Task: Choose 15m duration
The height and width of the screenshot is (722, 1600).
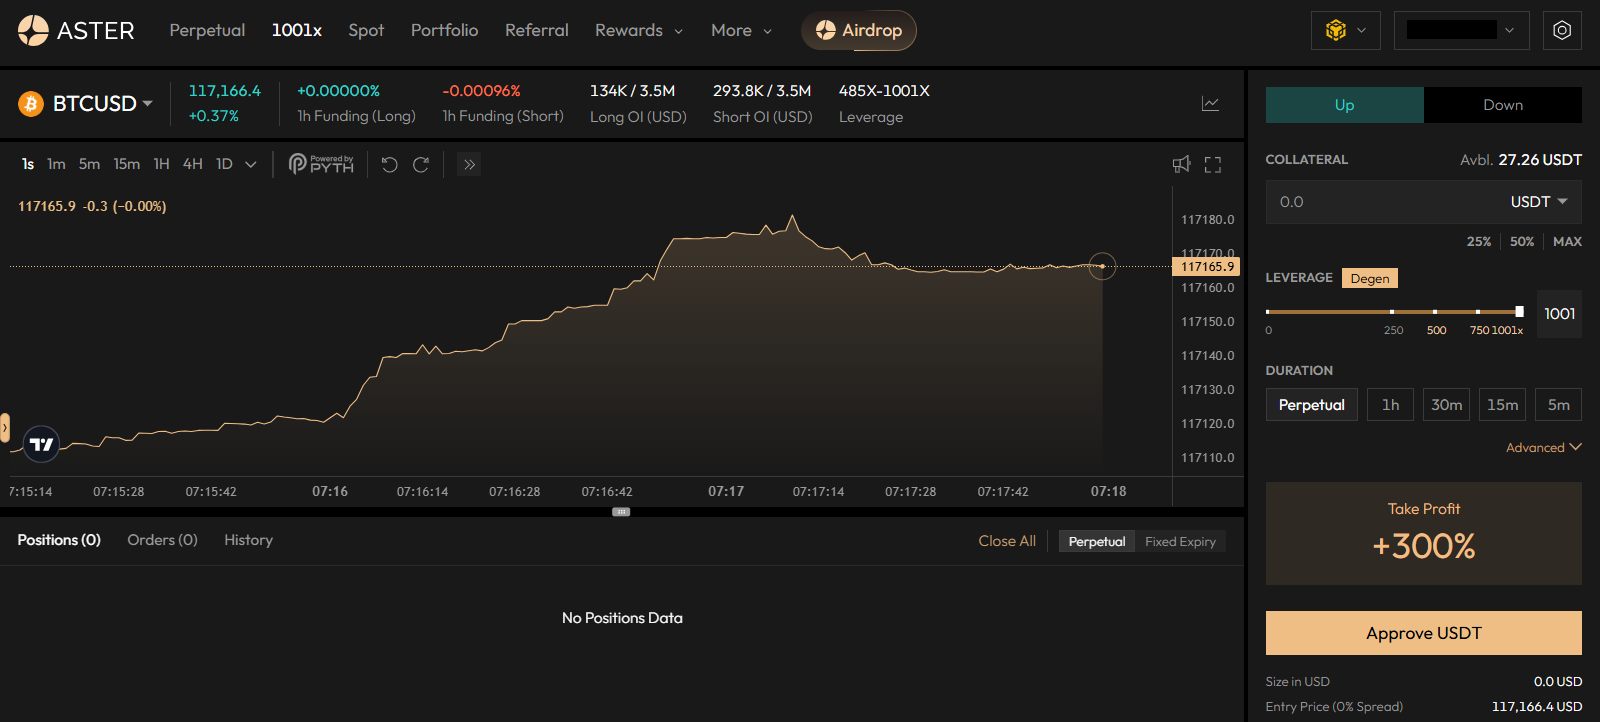Action: pyautogui.click(x=1502, y=405)
